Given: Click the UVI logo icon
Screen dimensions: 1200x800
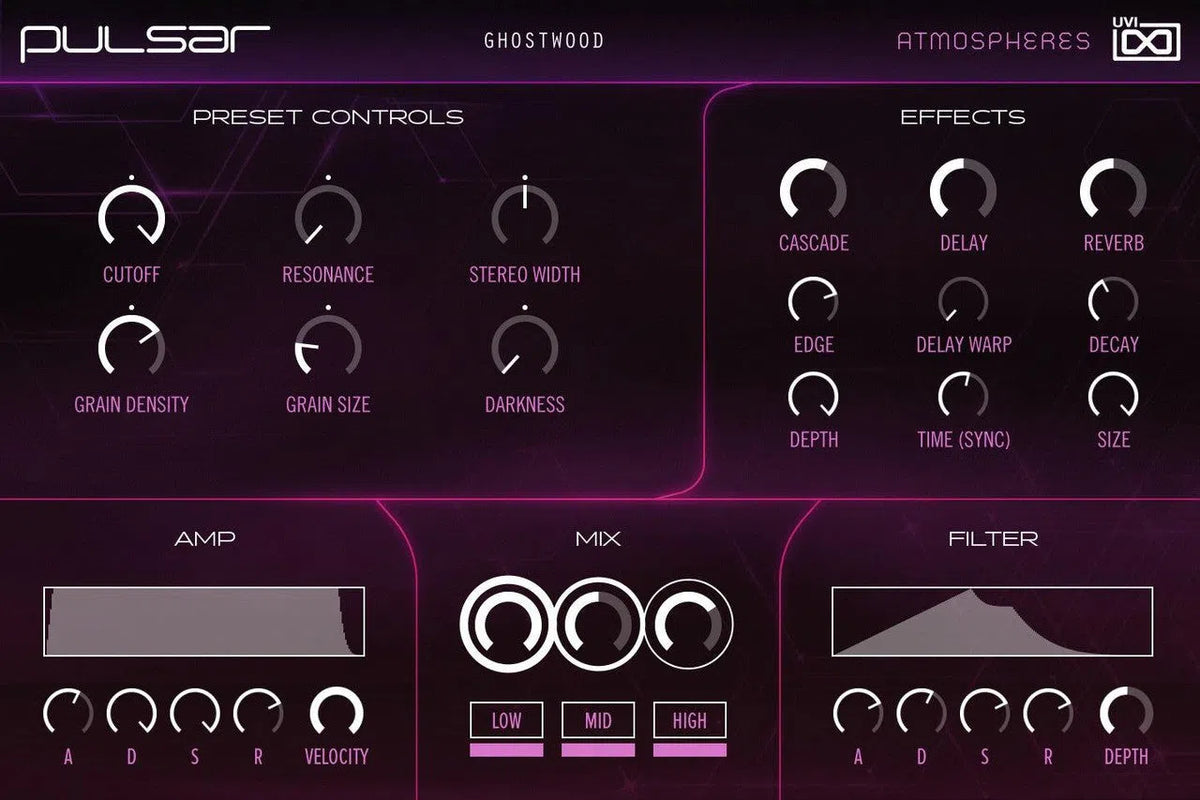Looking at the screenshot, I should (x=1145, y=40).
